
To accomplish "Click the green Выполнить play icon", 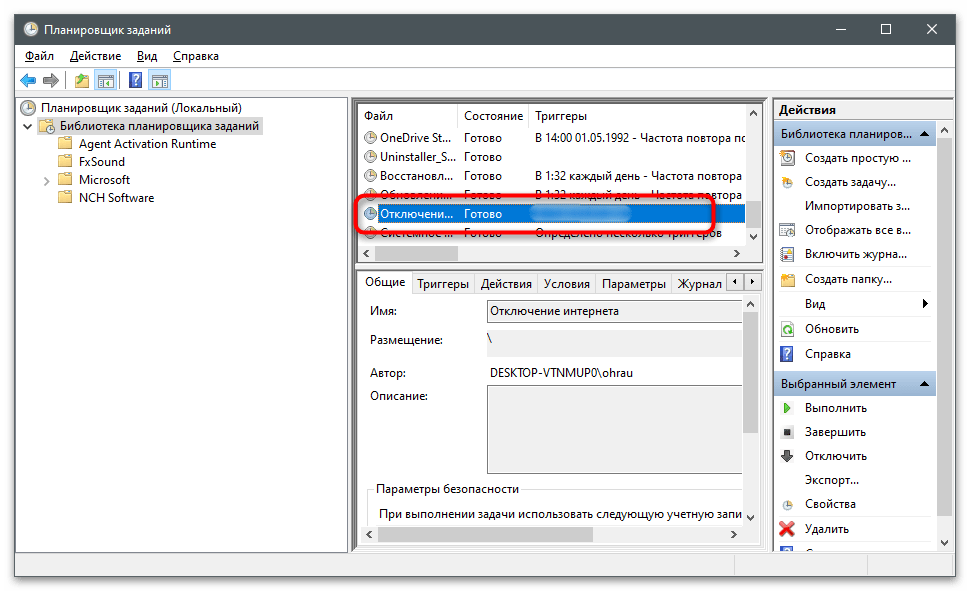I will point(787,408).
